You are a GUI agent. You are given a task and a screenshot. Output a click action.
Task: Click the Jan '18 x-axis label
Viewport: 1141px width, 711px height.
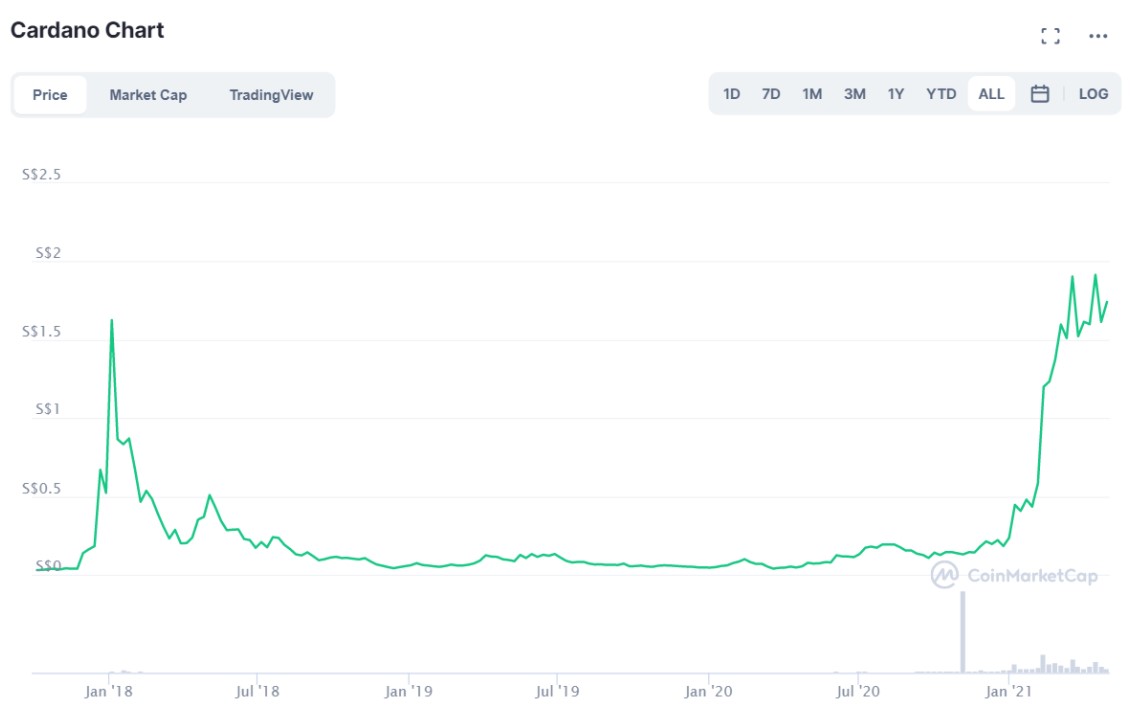[108, 691]
